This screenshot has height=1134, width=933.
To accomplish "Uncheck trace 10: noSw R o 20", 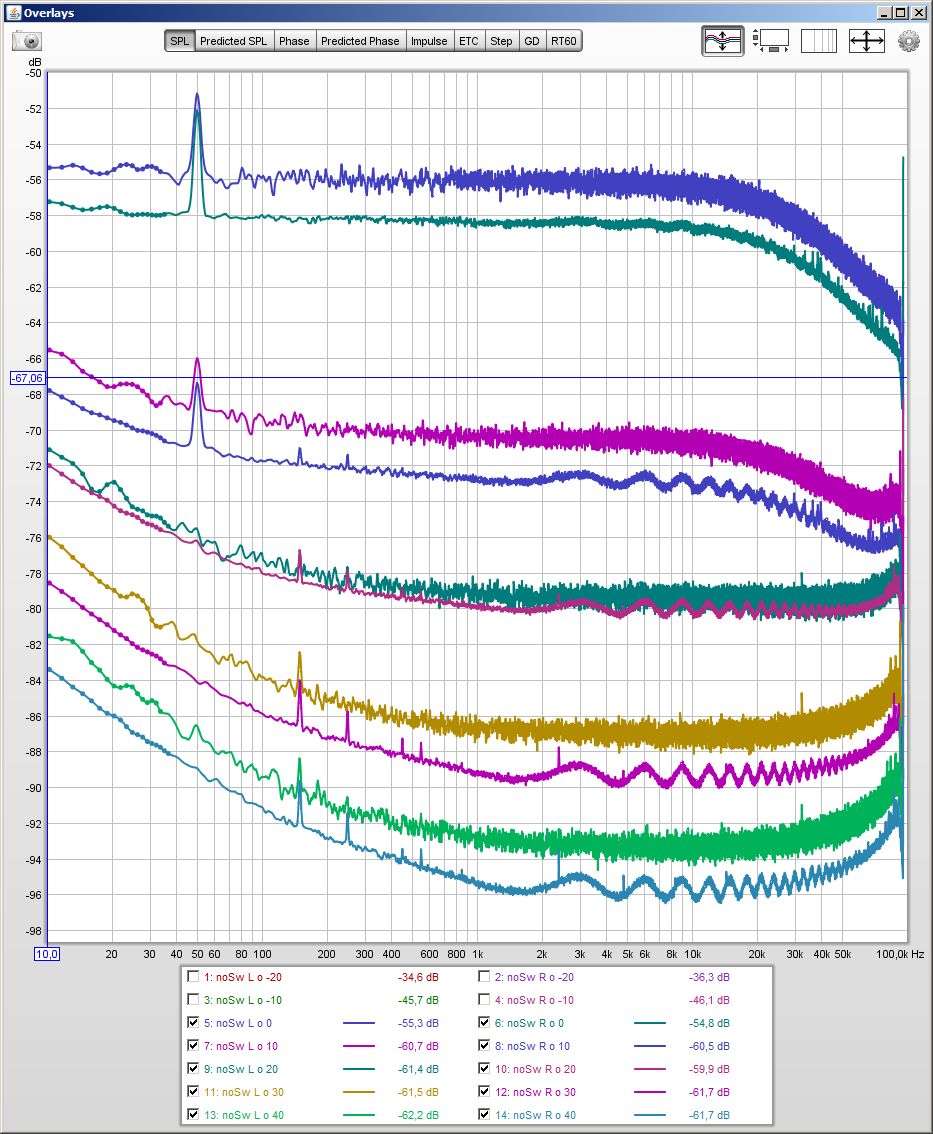I will [484, 1068].
